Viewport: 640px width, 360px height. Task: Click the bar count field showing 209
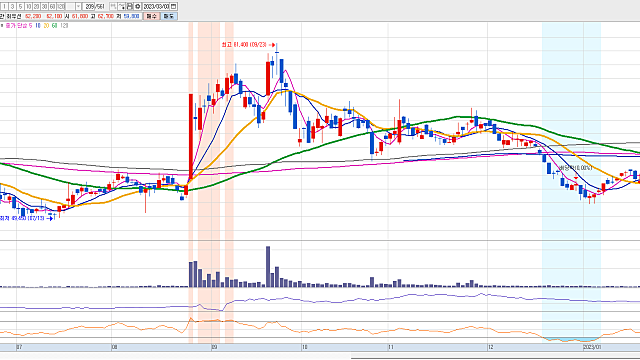point(89,7)
